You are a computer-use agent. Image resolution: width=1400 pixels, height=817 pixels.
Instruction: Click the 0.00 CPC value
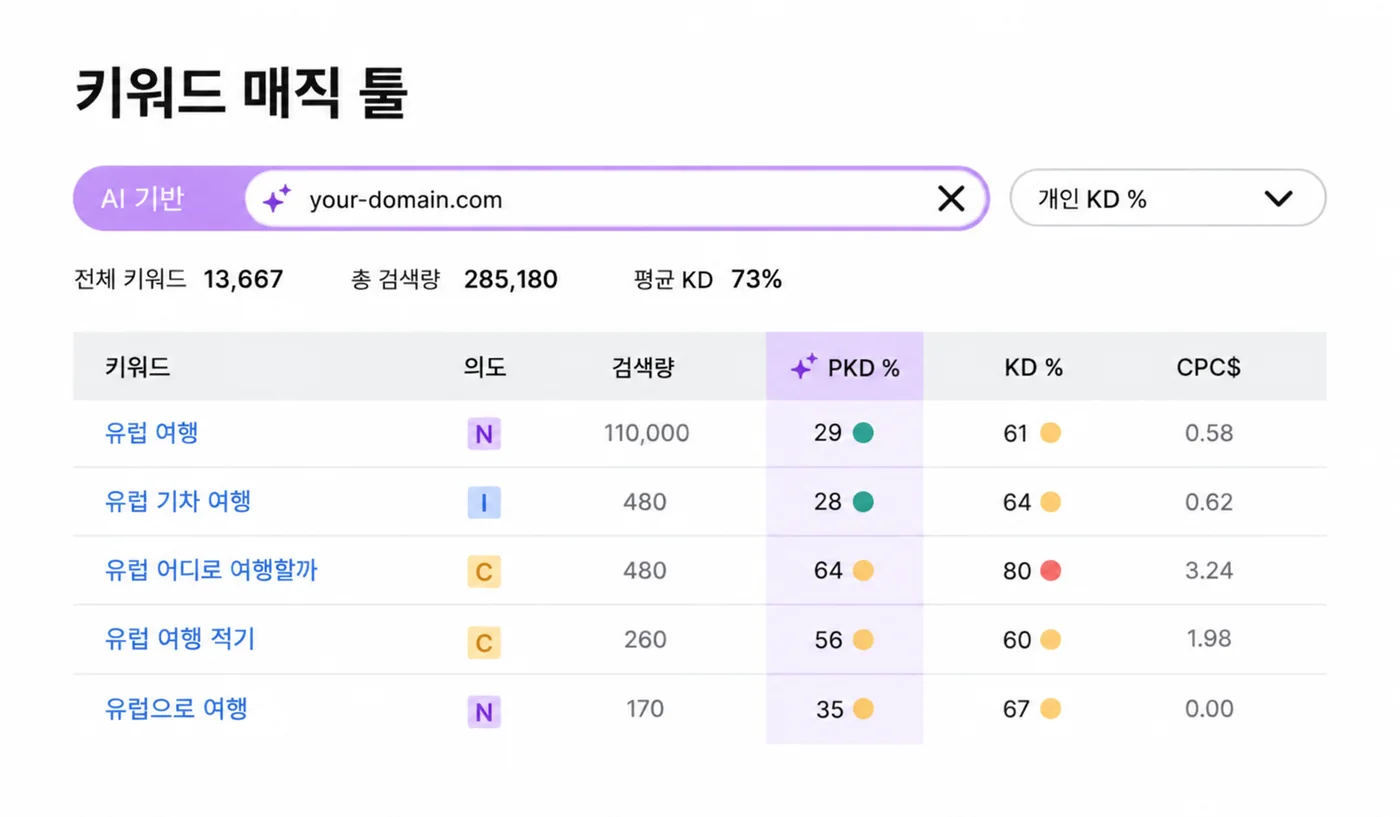click(x=1209, y=709)
